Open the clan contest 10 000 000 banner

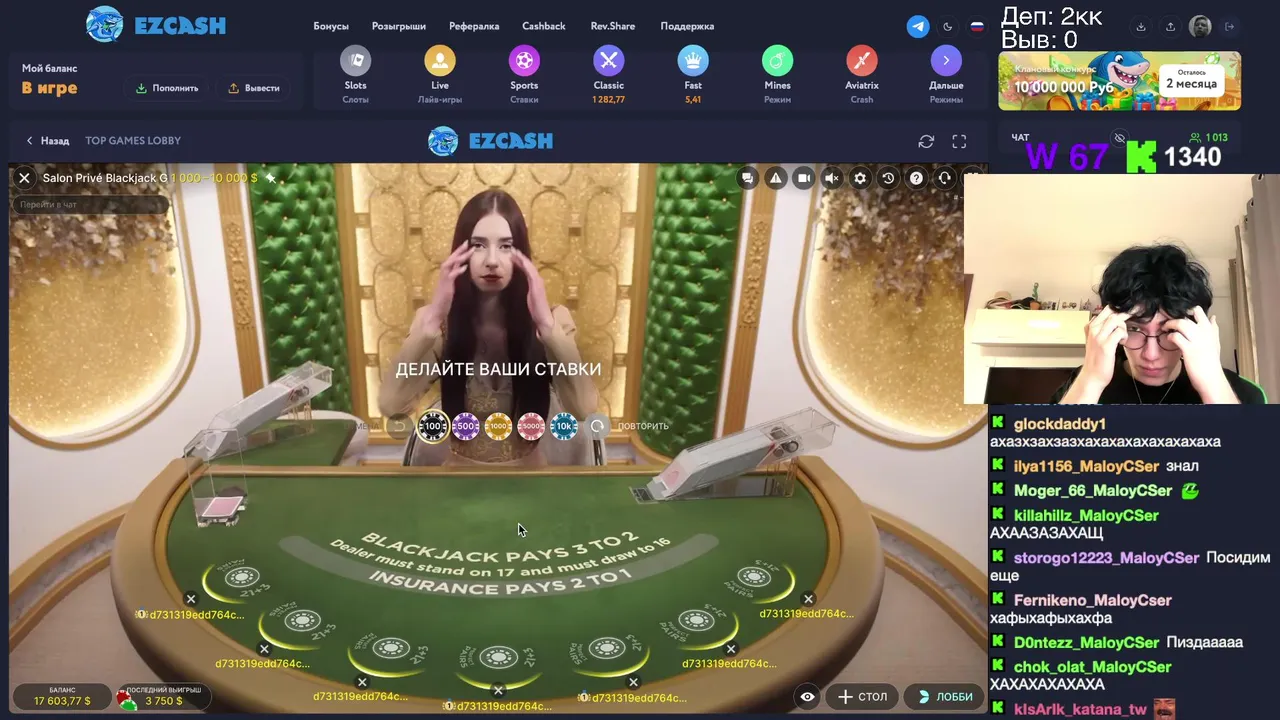coord(1119,81)
